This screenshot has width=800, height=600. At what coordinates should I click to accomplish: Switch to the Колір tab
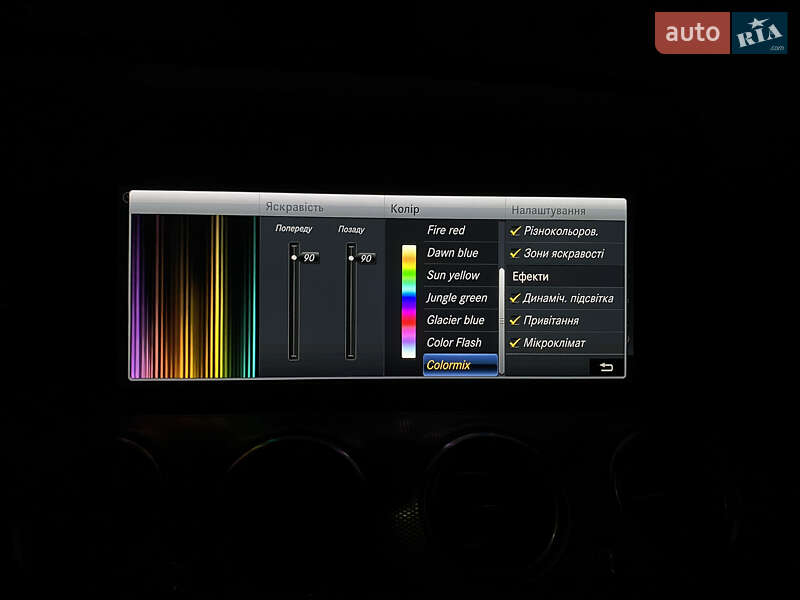pos(405,209)
